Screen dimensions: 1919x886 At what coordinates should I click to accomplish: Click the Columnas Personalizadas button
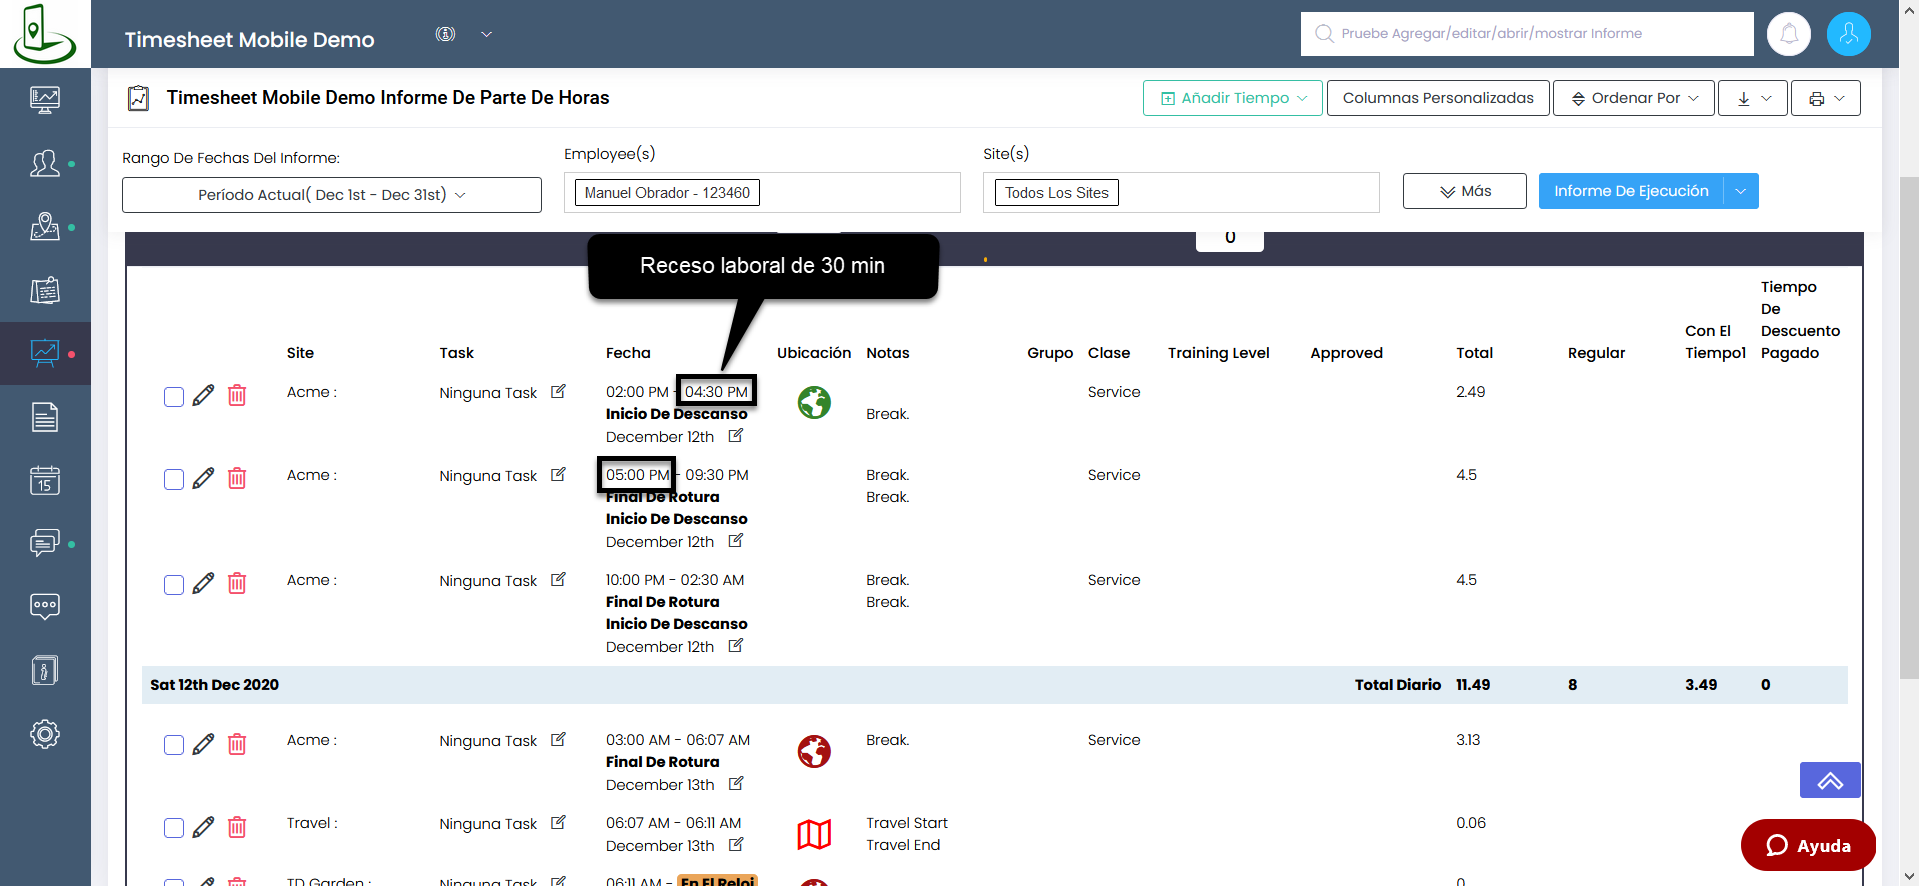click(1437, 98)
